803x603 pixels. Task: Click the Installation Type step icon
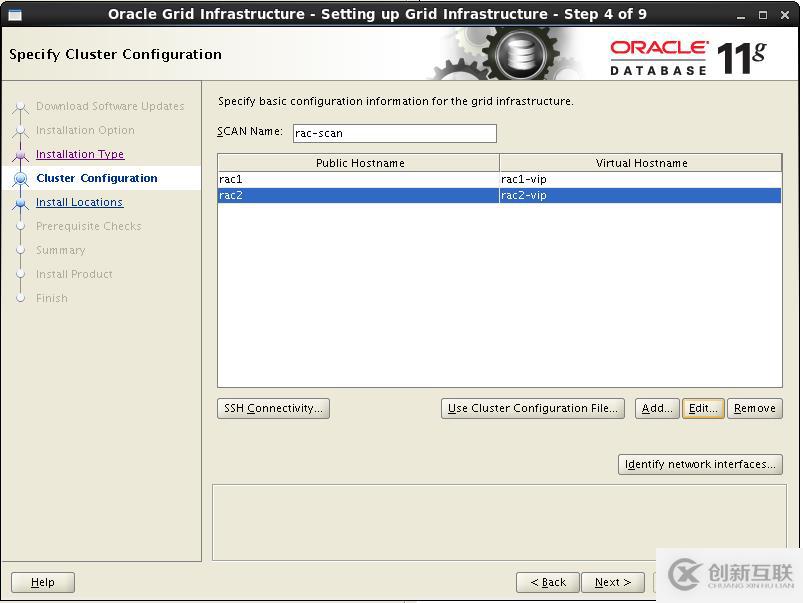[20, 155]
